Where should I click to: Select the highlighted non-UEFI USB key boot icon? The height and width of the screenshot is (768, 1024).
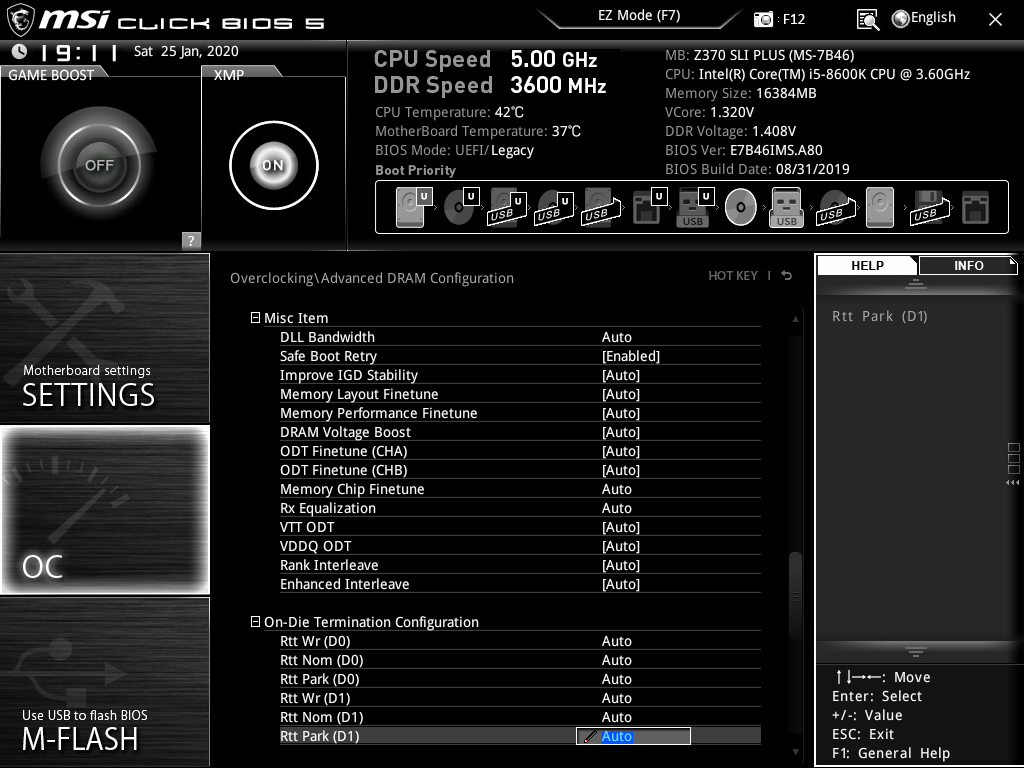click(x=786, y=208)
